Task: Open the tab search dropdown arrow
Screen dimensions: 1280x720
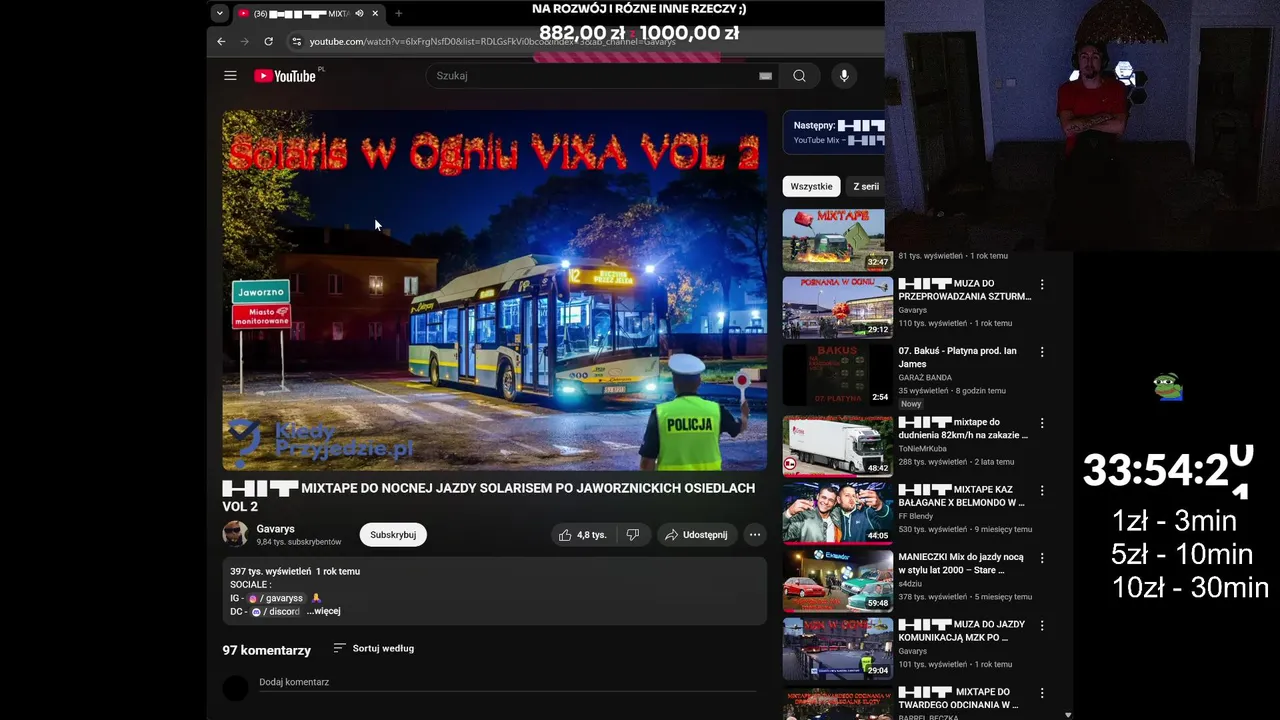Action: click(x=219, y=13)
